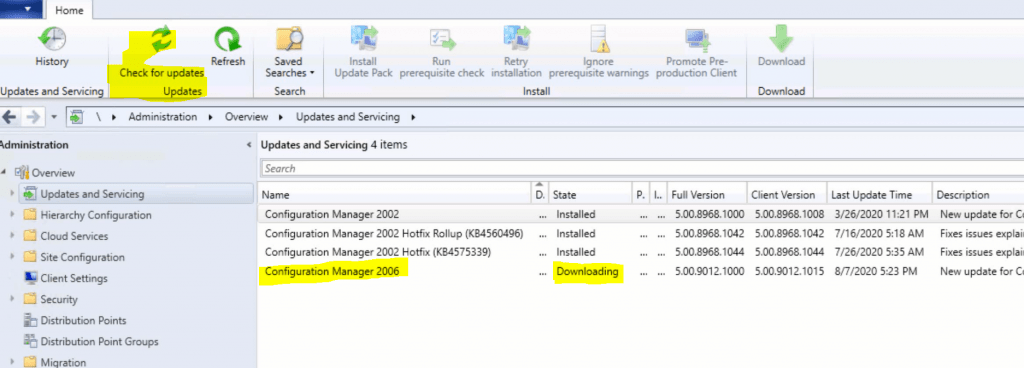Sort by the Last Update Time column
Viewport: 1024px width, 368px height.
point(879,194)
